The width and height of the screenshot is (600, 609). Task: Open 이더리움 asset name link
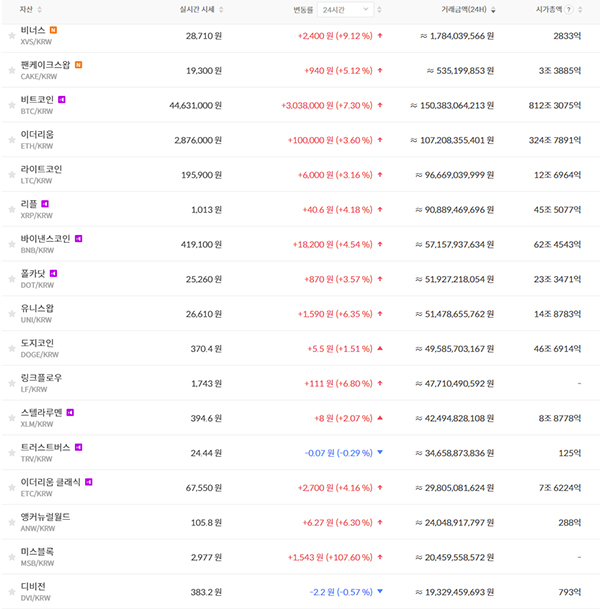[x=37, y=135]
